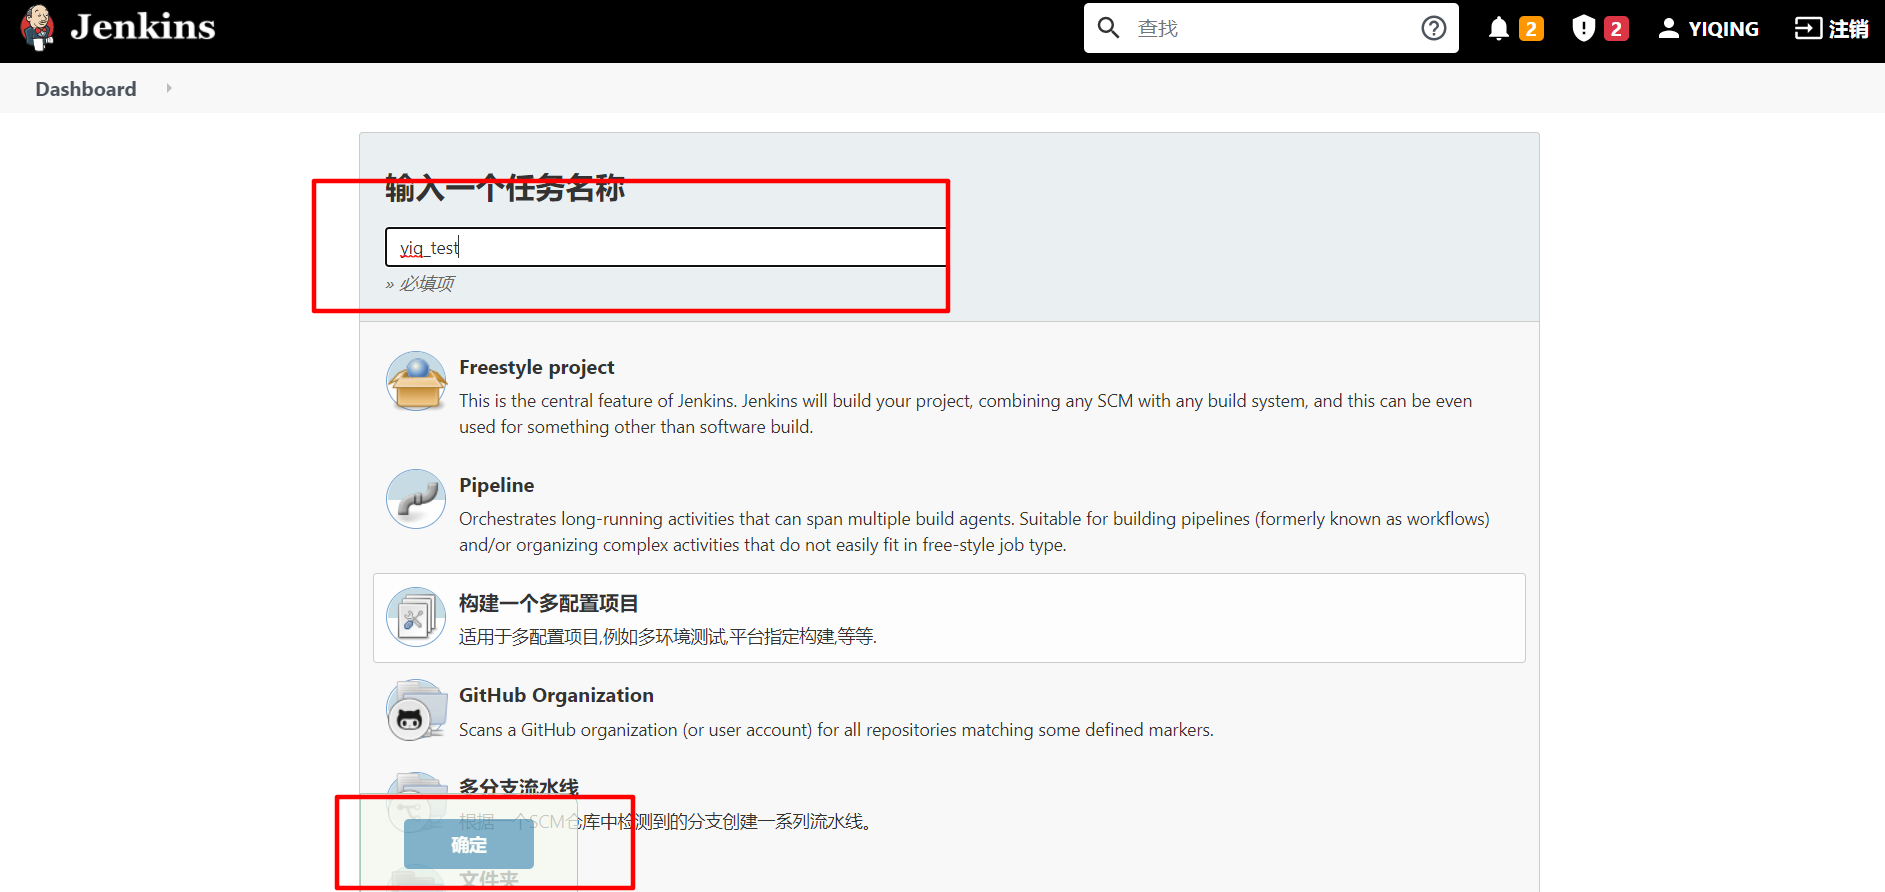Click the search magnifier icon
1885x892 pixels.
click(x=1108, y=27)
